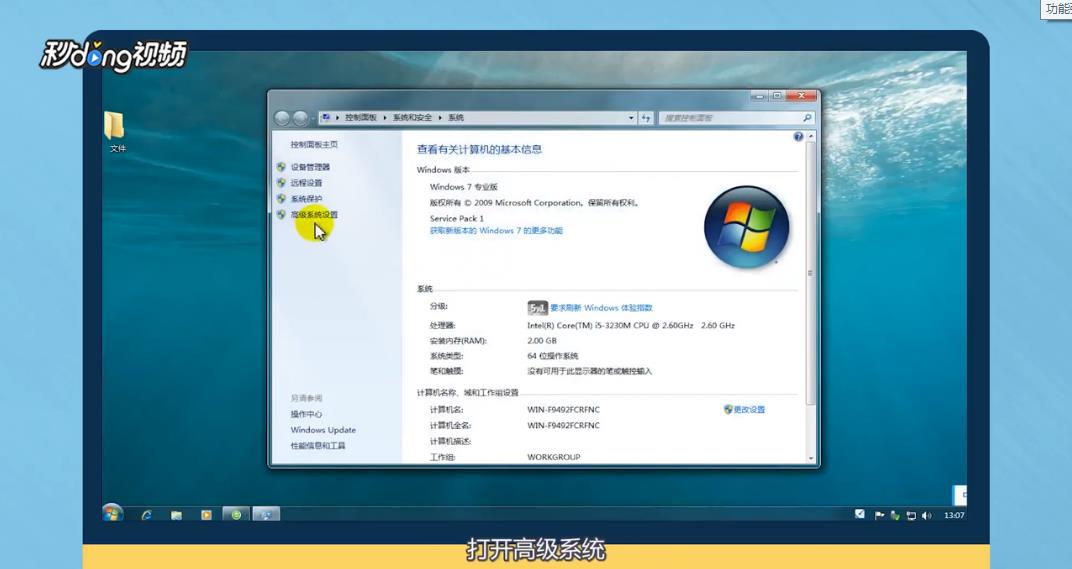
Task: Click the control panel icon in address bar
Action: (326, 118)
